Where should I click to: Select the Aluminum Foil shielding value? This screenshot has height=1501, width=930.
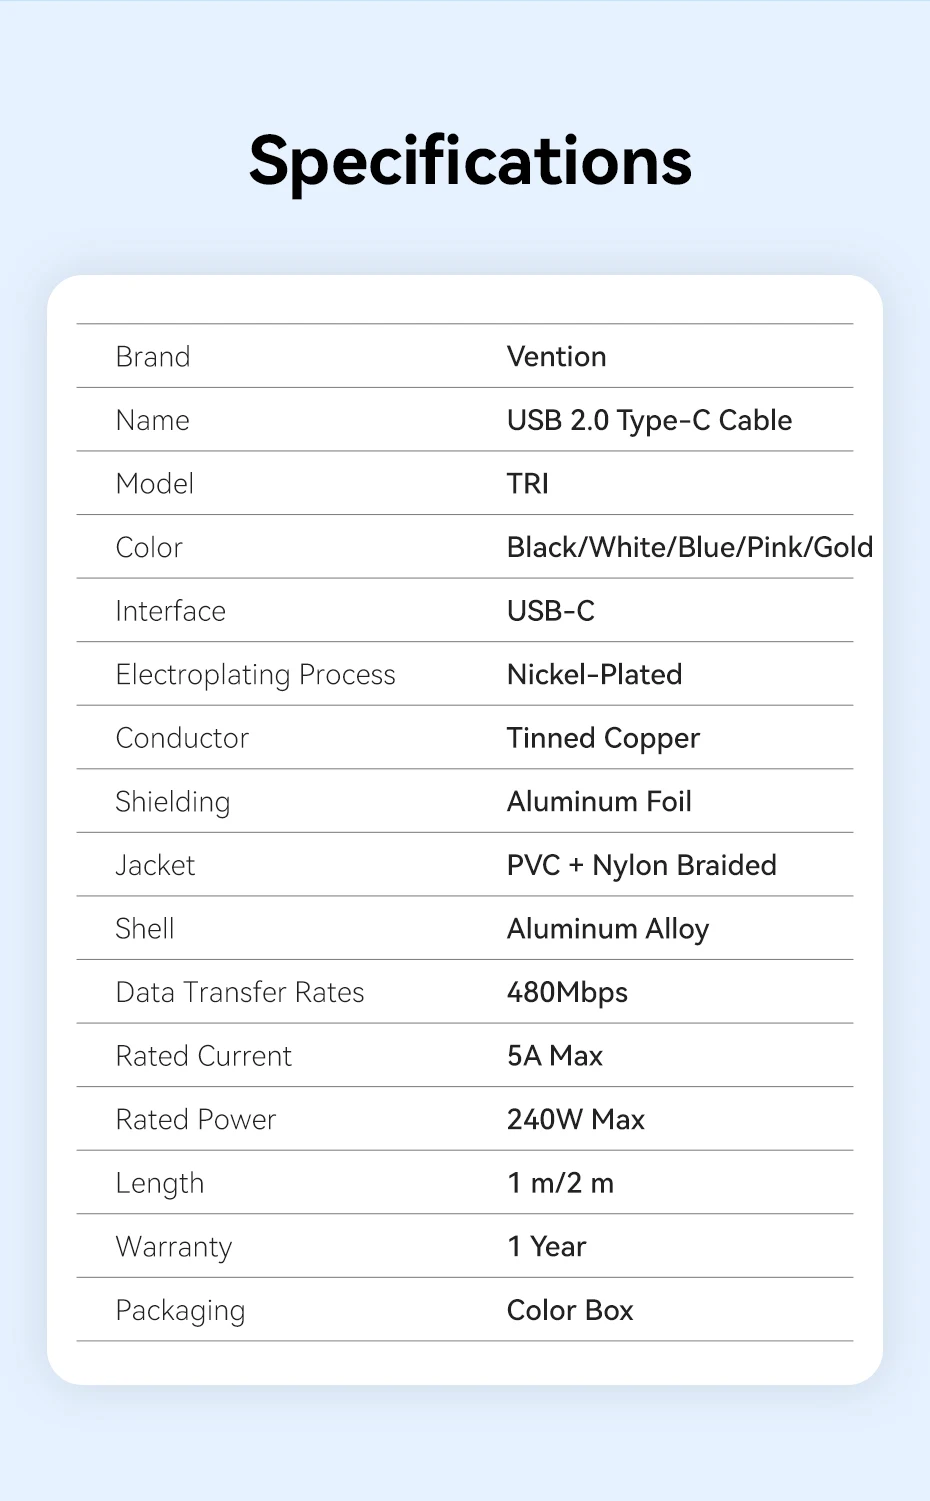599,802
